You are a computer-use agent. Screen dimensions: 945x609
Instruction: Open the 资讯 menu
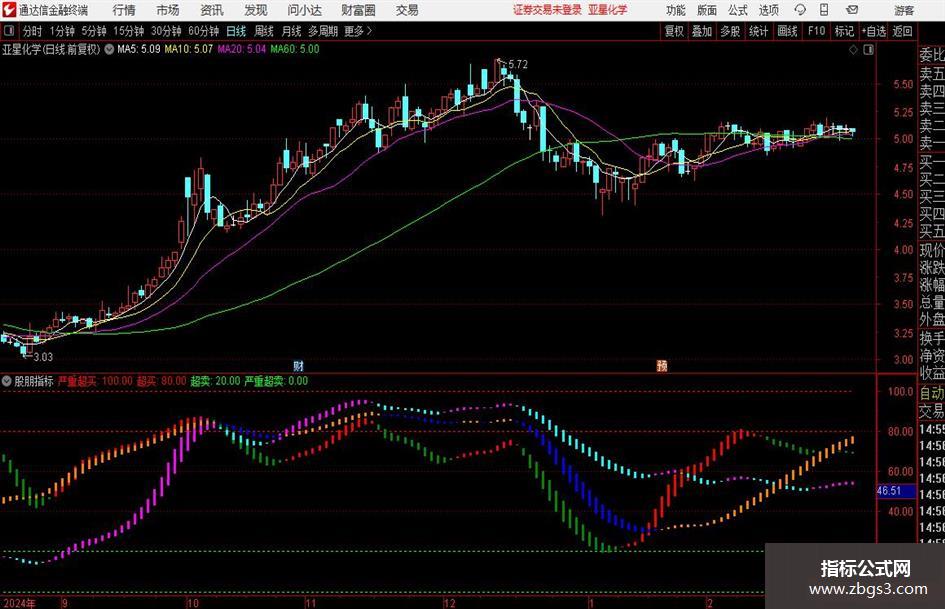(212, 10)
